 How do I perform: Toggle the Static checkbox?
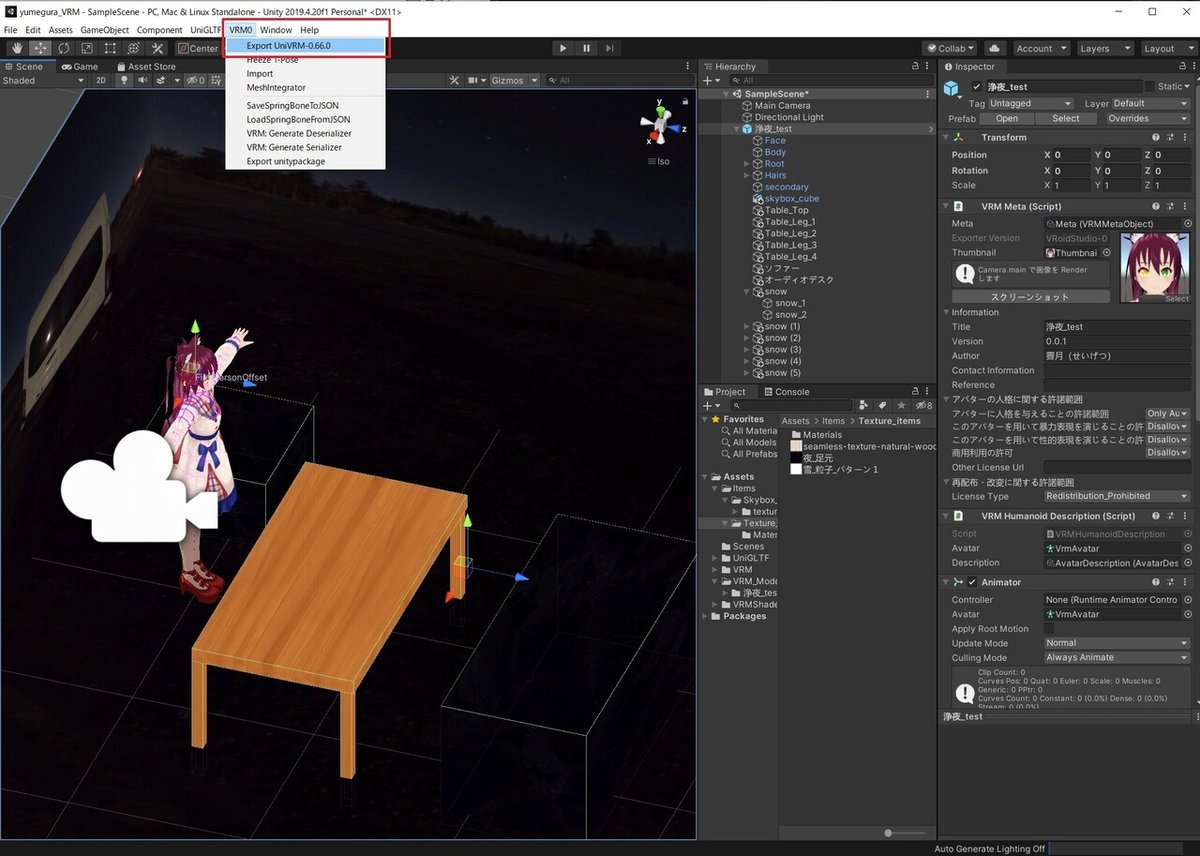click(1150, 87)
